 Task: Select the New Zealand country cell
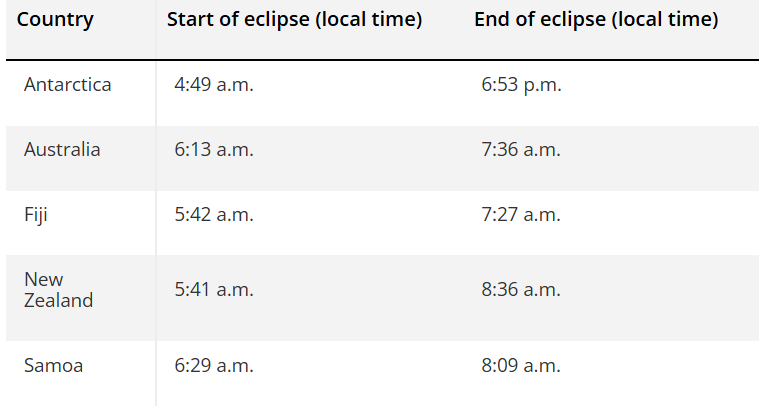pyautogui.click(x=58, y=290)
